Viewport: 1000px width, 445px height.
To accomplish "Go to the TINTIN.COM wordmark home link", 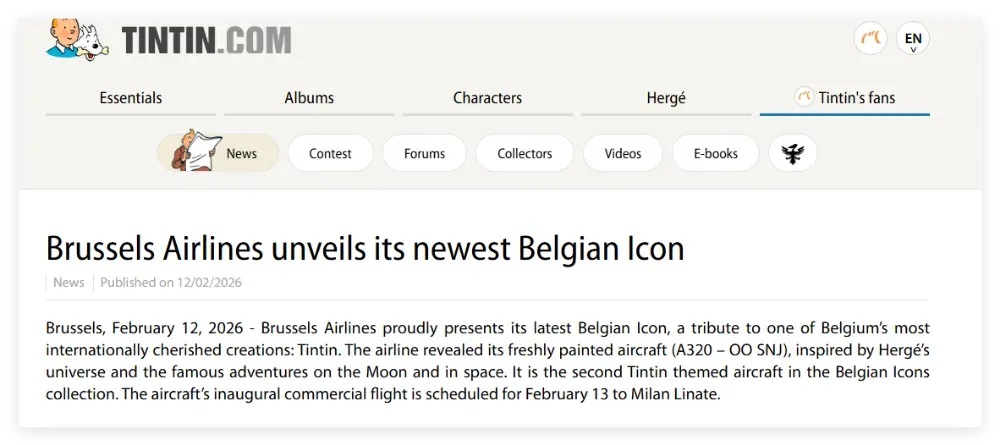I will tap(206, 40).
